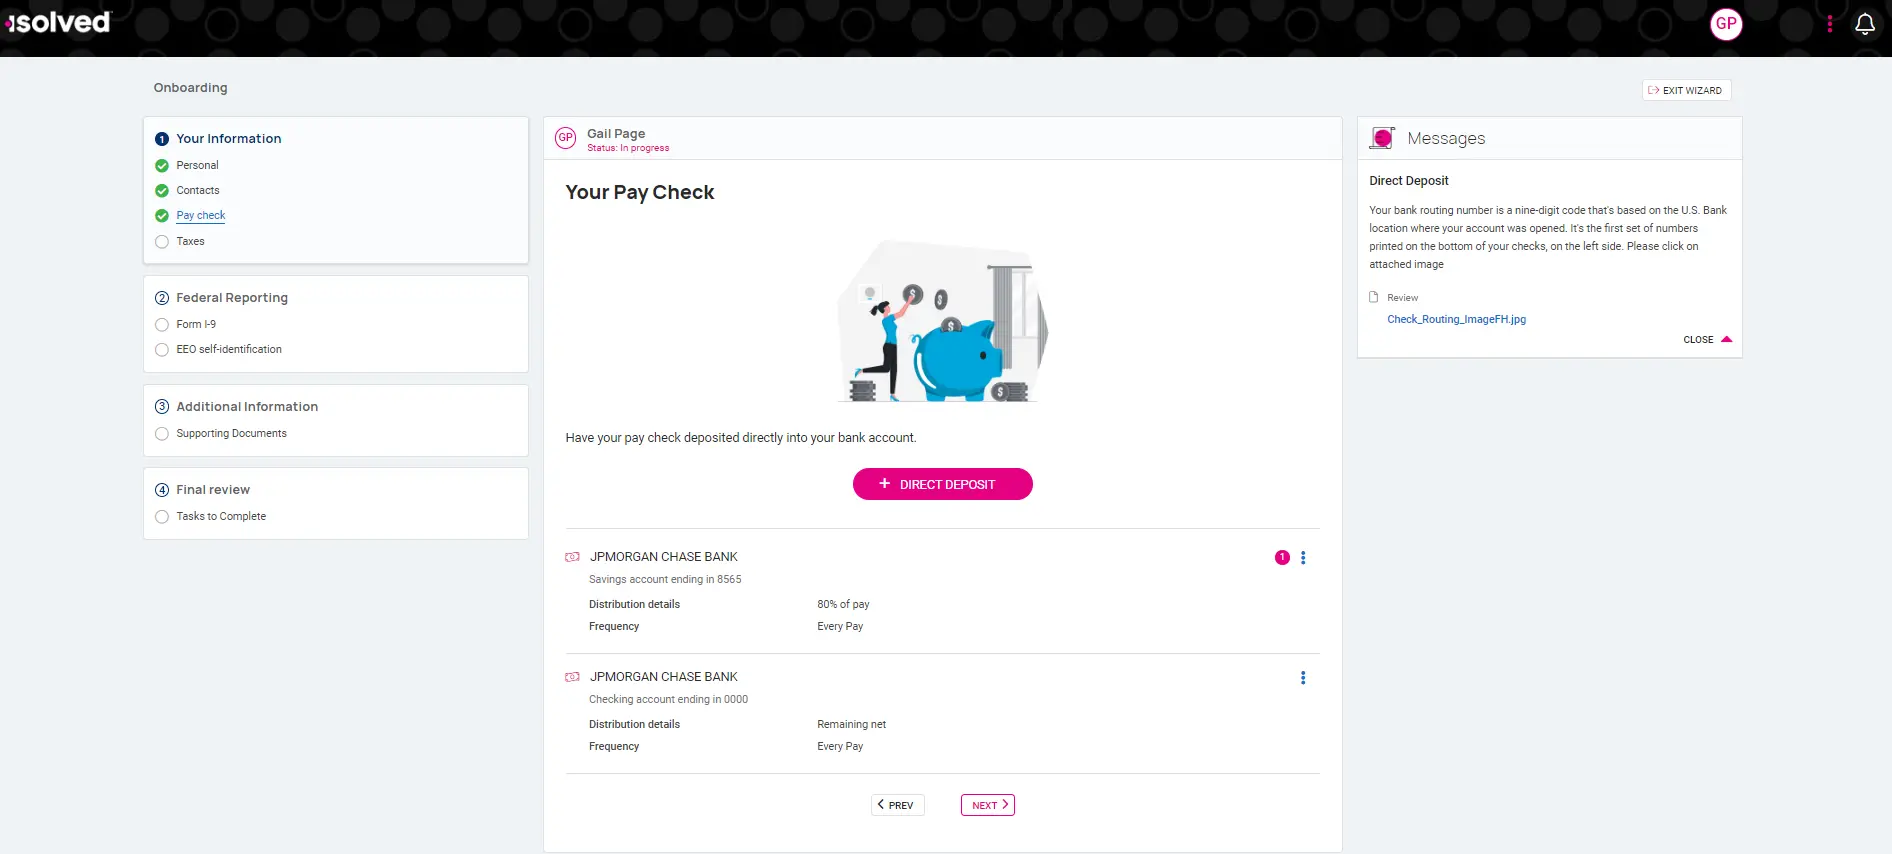Click the GP user avatar in header

[1726, 24]
